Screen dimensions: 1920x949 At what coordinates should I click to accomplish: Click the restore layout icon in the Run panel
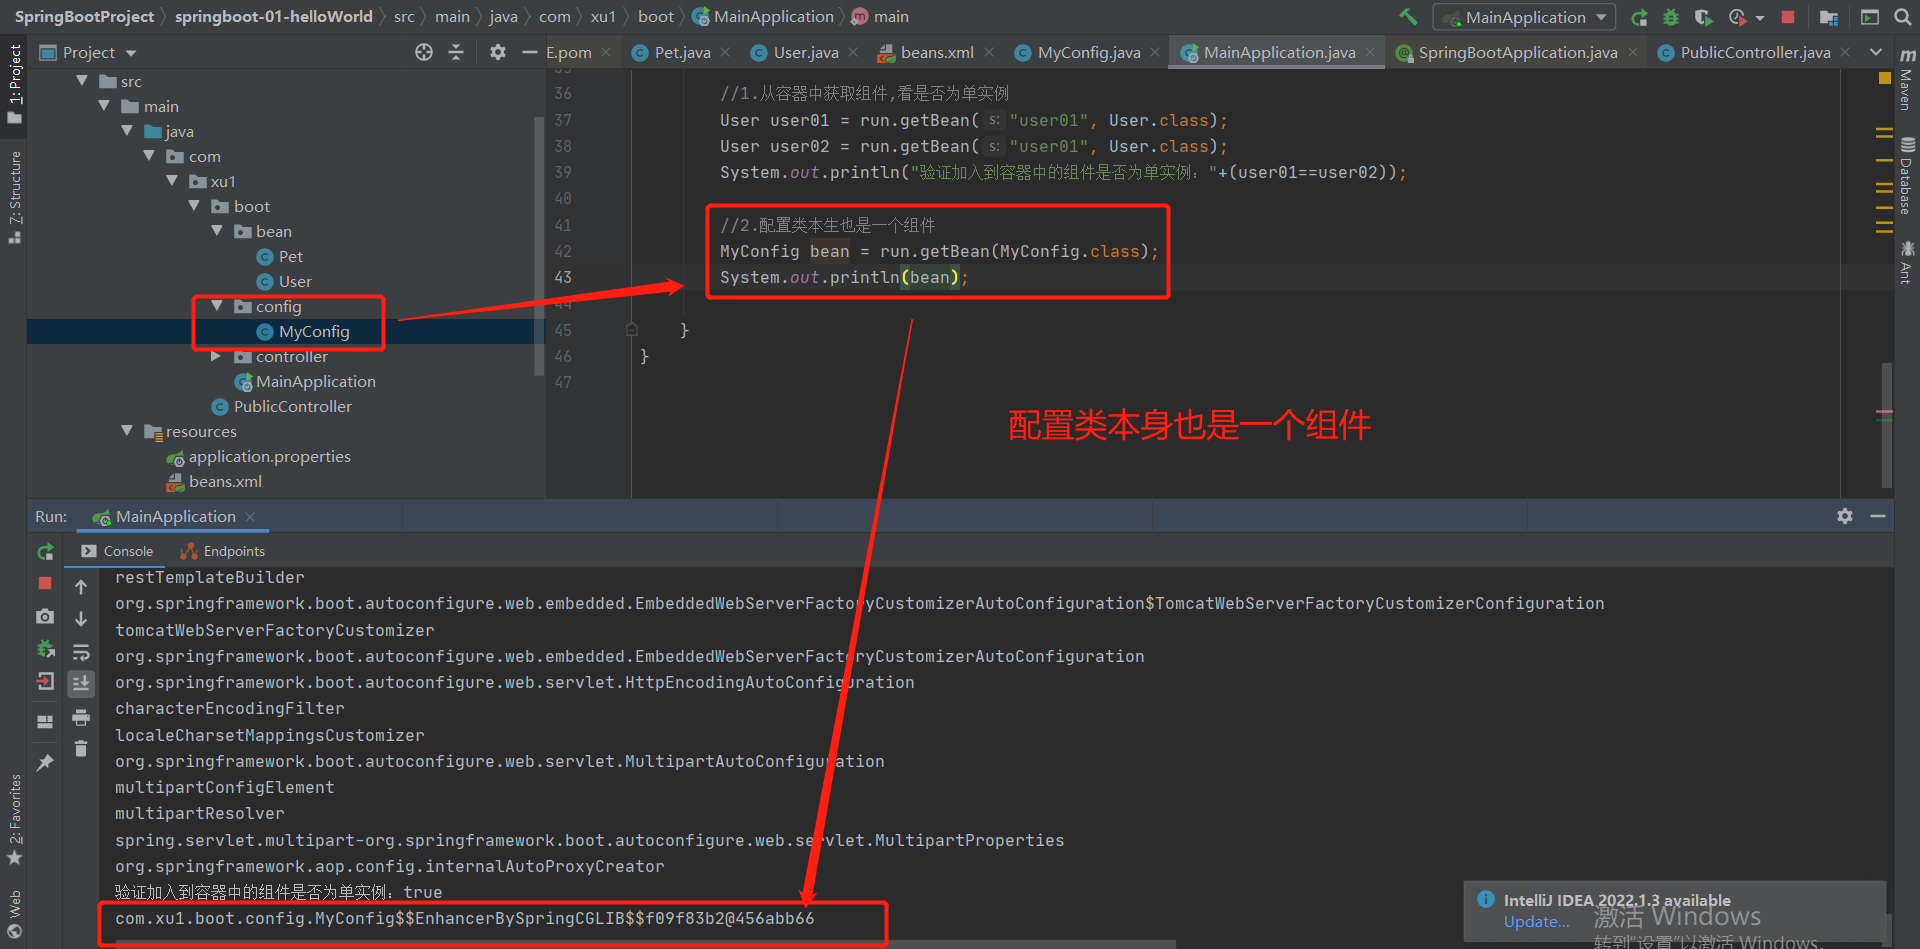click(x=45, y=722)
